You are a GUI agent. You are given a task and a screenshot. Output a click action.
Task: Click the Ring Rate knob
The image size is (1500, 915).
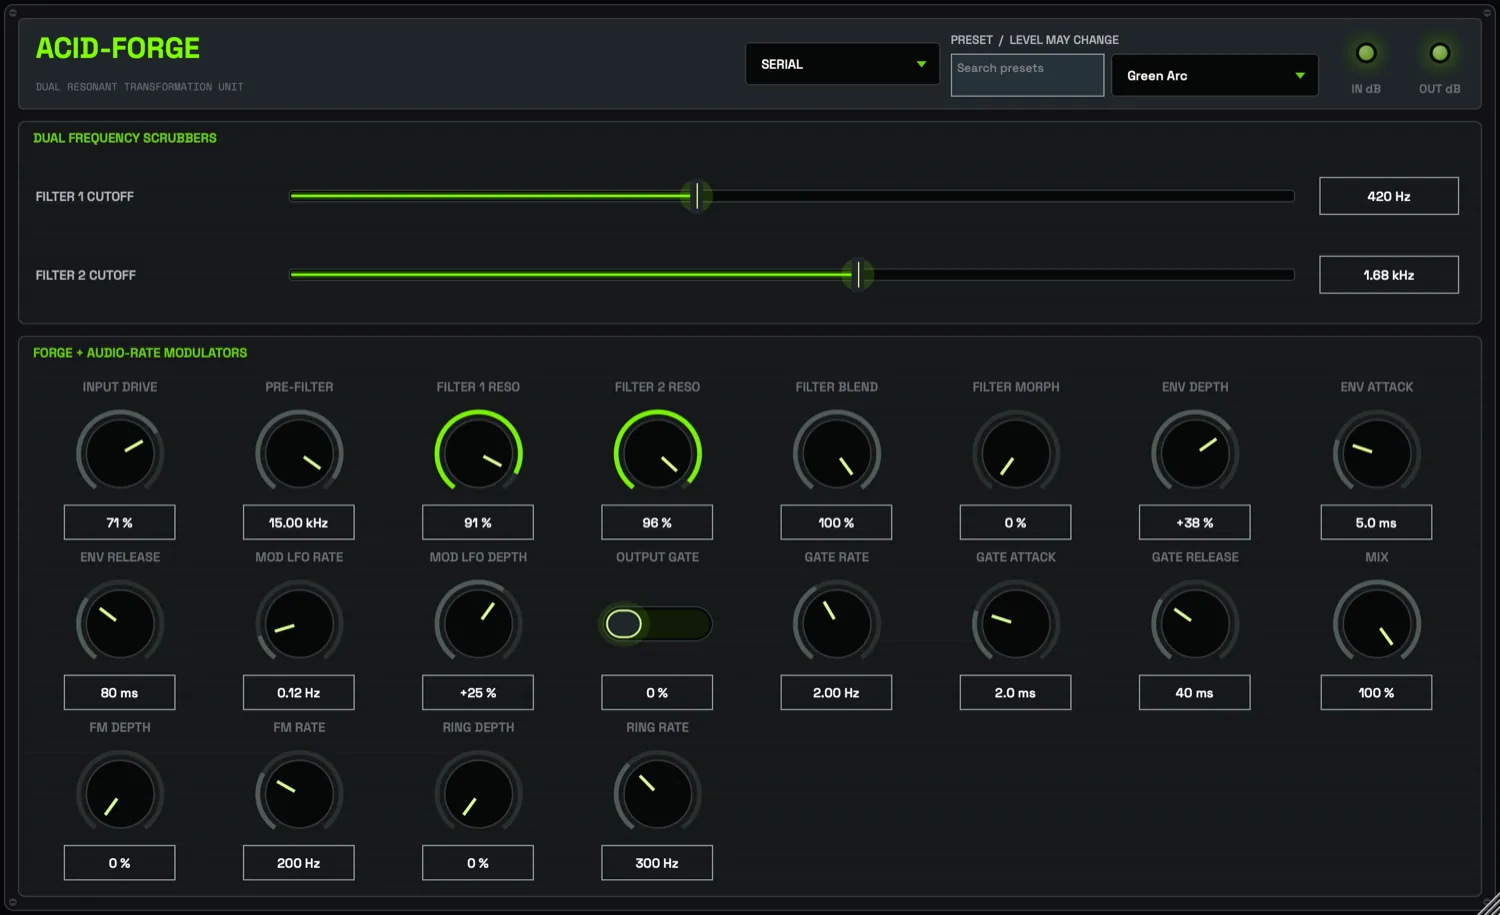[x=657, y=794]
